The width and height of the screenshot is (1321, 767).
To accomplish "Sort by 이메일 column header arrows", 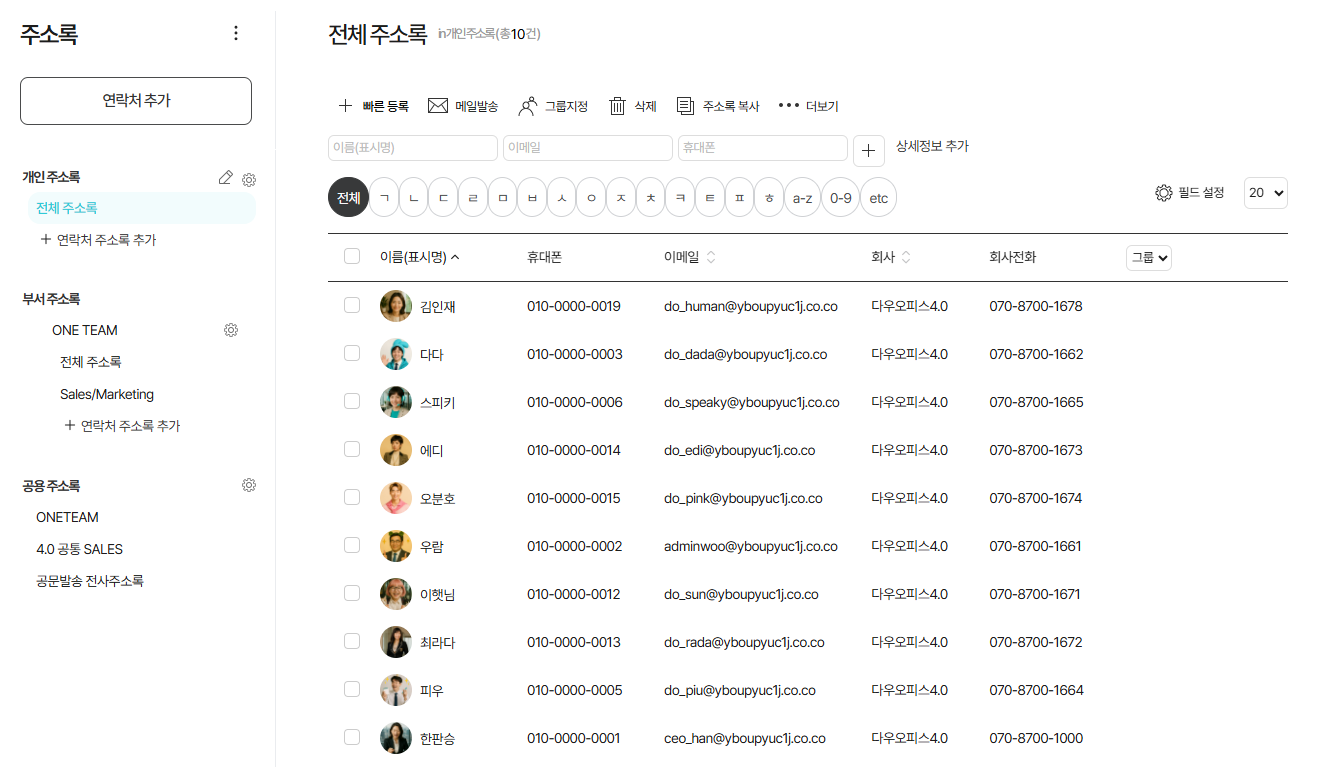I will pyautogui.click(x=711, y=257).
